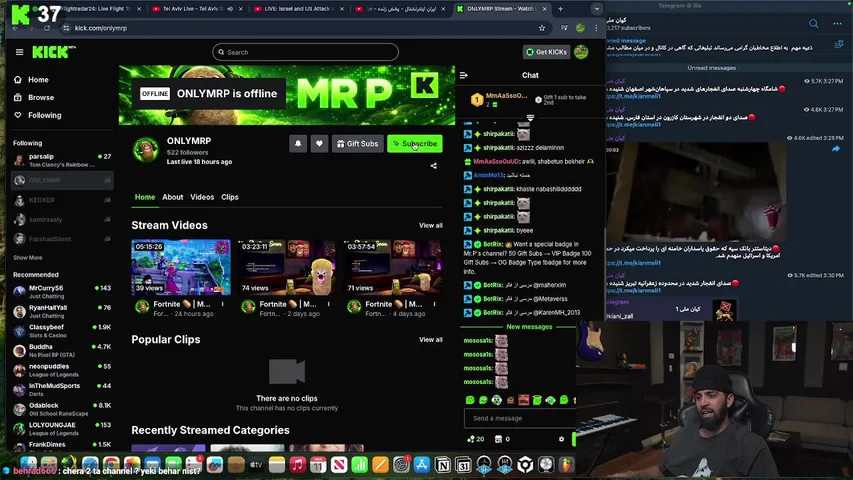This screenshot has width=853, height=480.
Task: Click View all for Stream Videos
Action: point(430,225)
